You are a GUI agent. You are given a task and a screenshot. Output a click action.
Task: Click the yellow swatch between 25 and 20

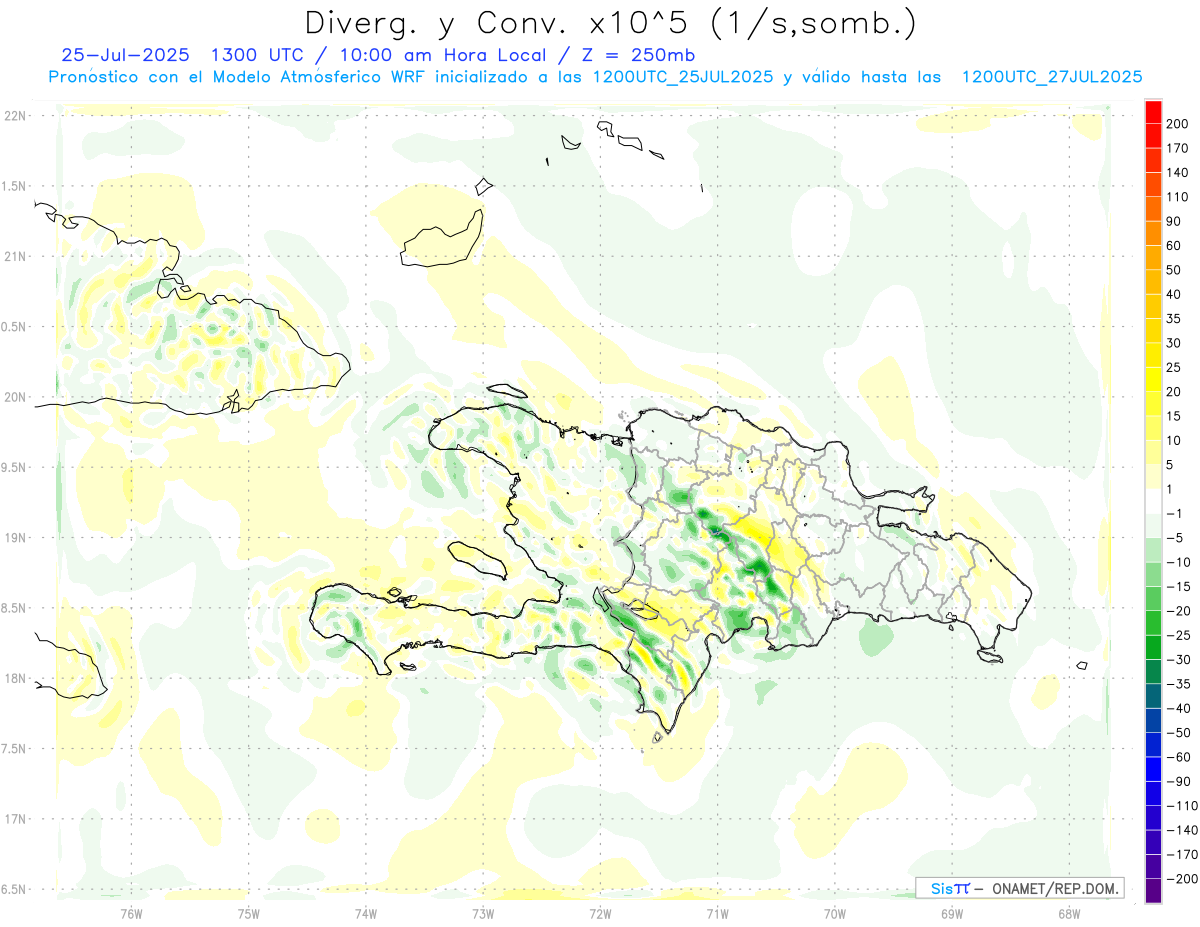coord(1153,379)
